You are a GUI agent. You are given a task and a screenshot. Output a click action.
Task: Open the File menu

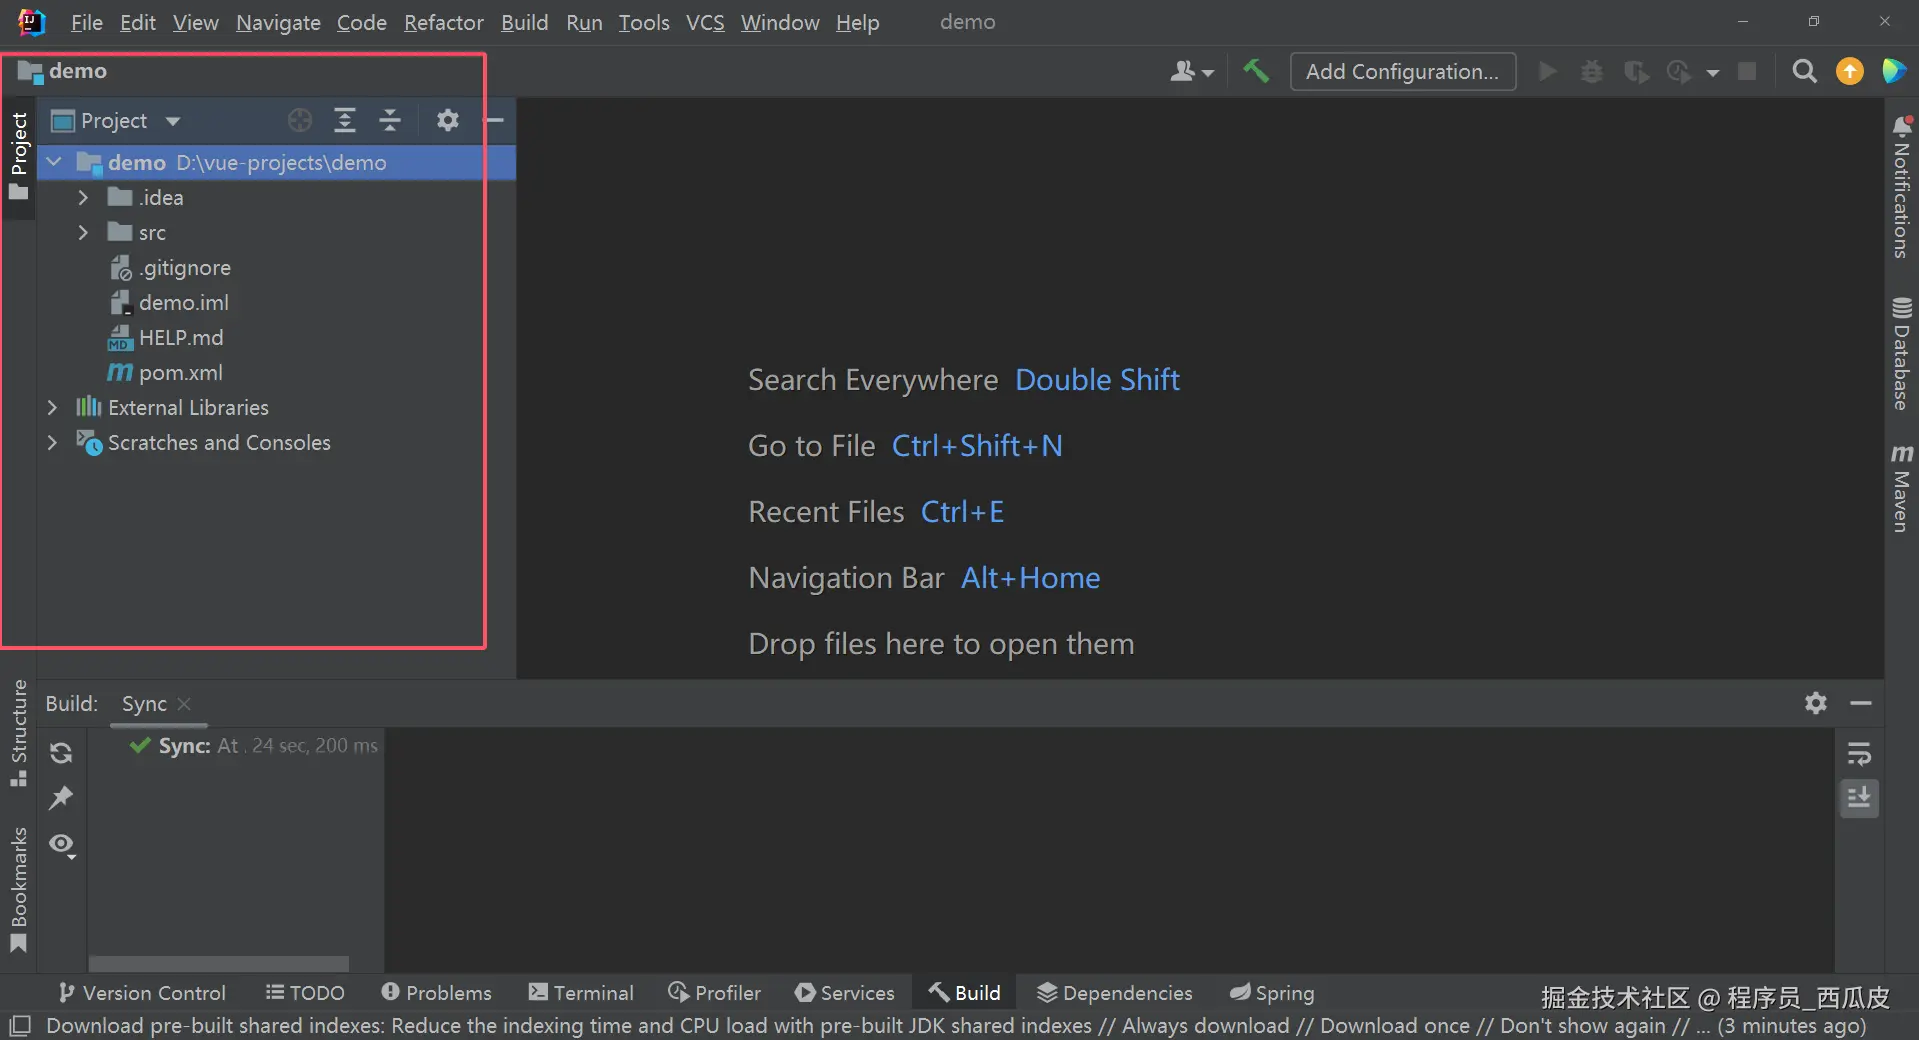tap(87, 22)
